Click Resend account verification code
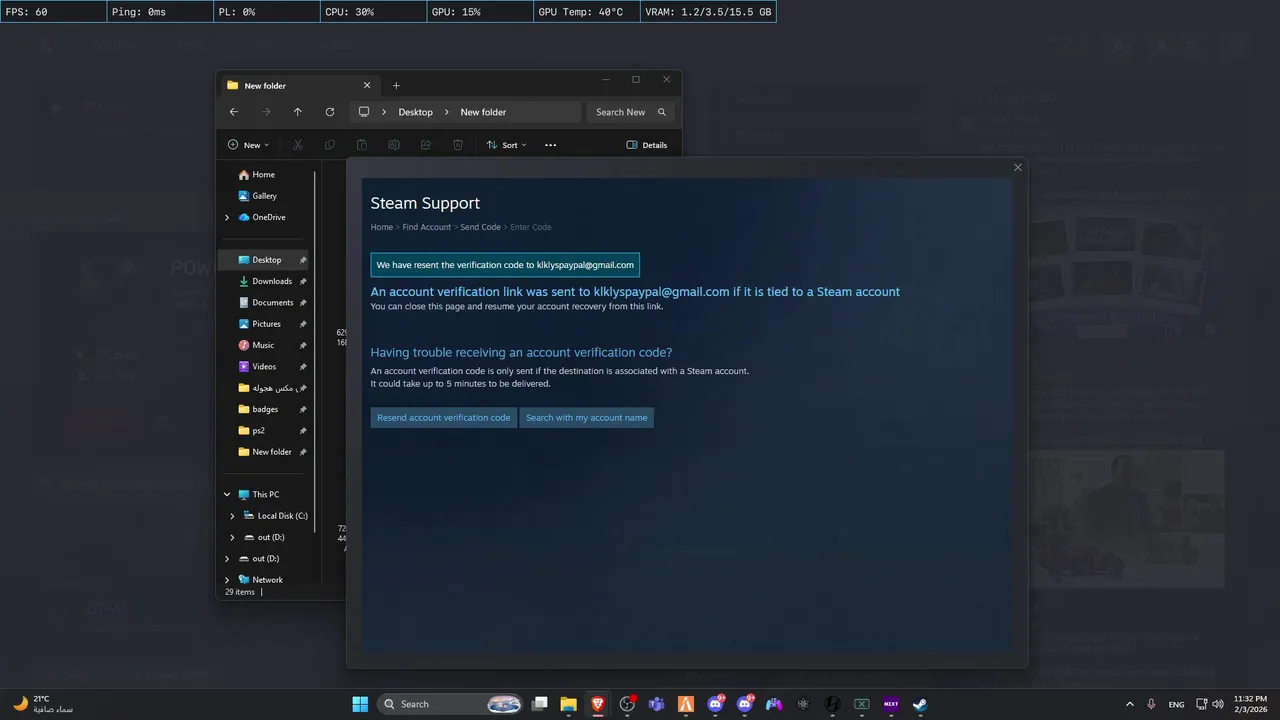The image size is (1280, 720). [x=444, y=417]
